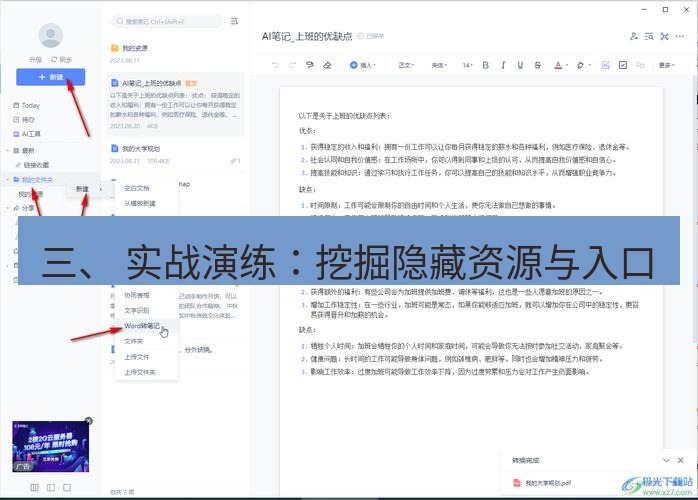Apply the red font color A
698x500 pixels.
[558, 65]
